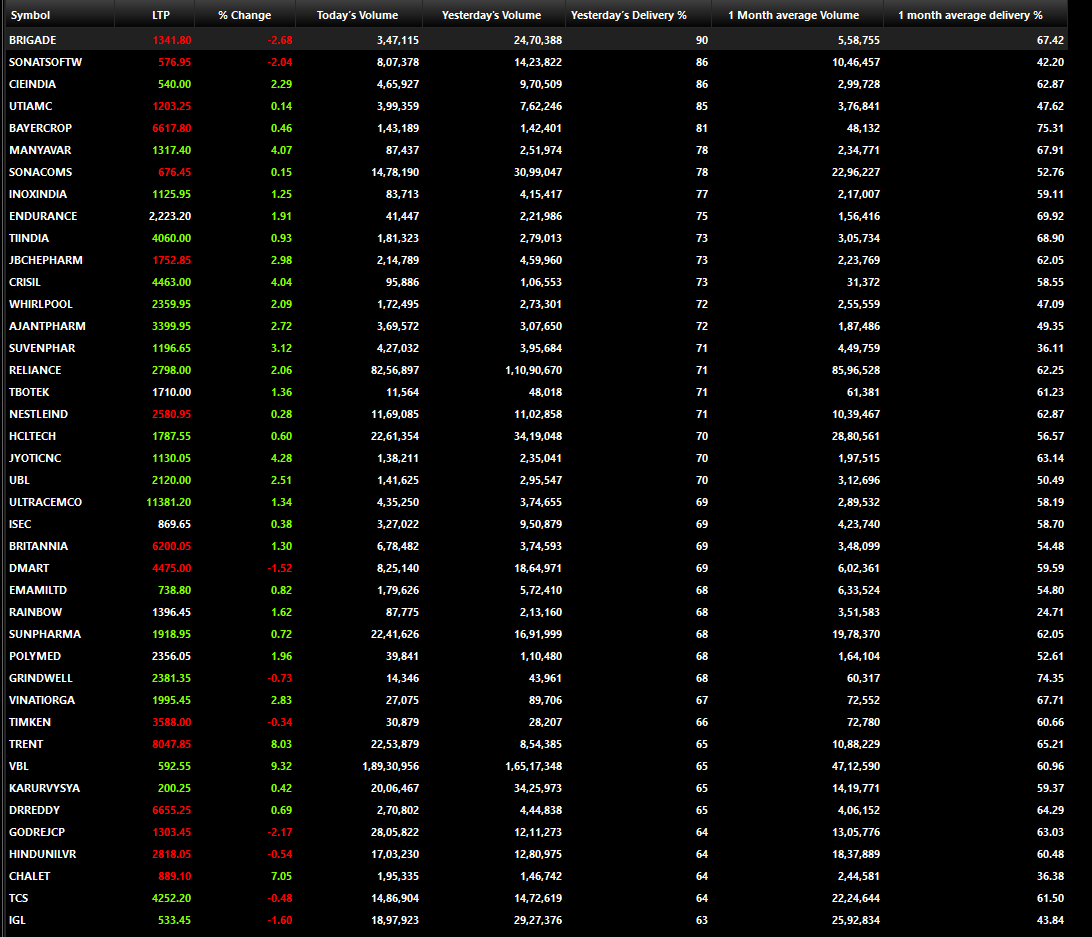1092x937 pixels.
Task: Click the GRINDWELL symbol
Action: (x=40, y=679)
